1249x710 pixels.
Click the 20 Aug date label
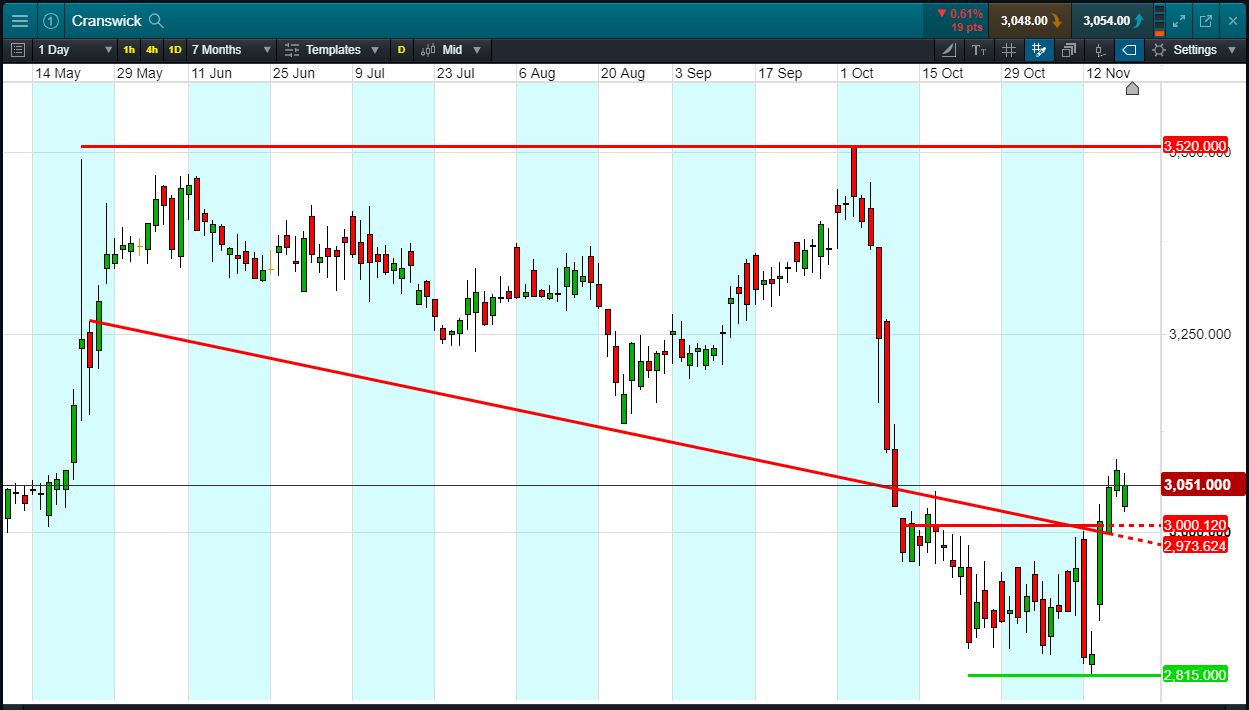point(623,73)
